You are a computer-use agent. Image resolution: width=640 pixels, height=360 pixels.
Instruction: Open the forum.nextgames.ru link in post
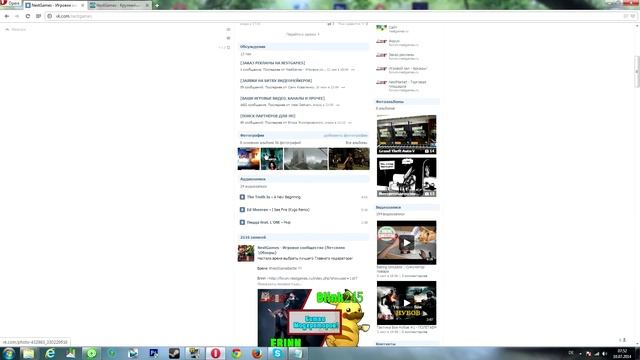click(313, 278)
